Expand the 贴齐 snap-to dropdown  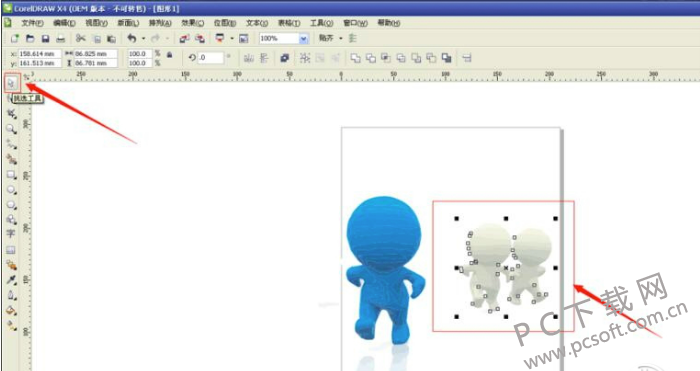[341, 39]
